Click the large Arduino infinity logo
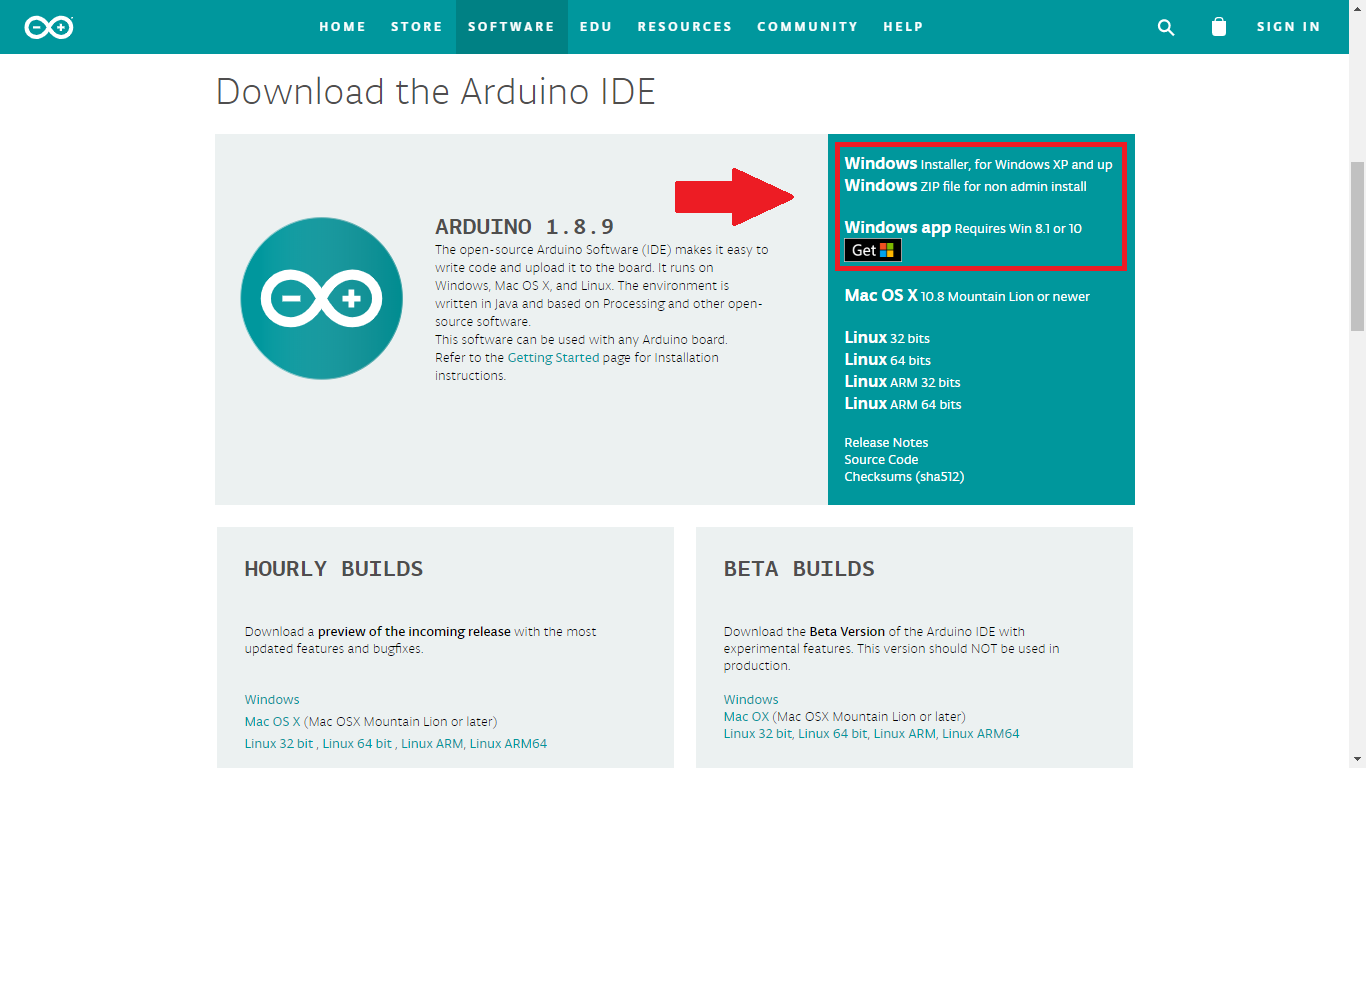 pyautogui.click(x=322, y=298)
